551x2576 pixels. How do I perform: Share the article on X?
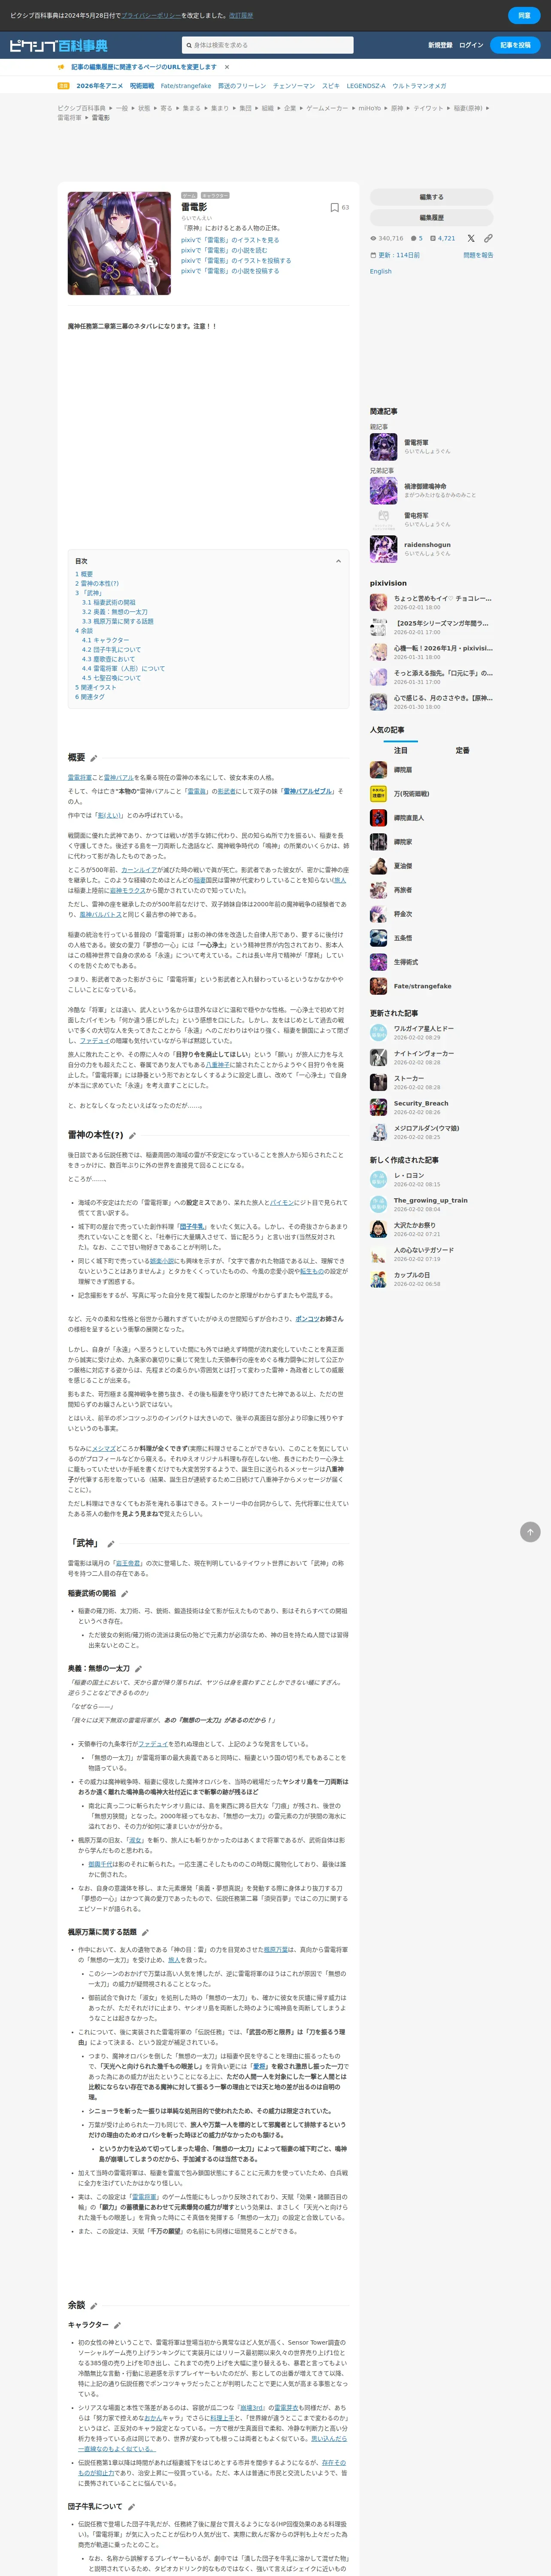tap(471, 238)
